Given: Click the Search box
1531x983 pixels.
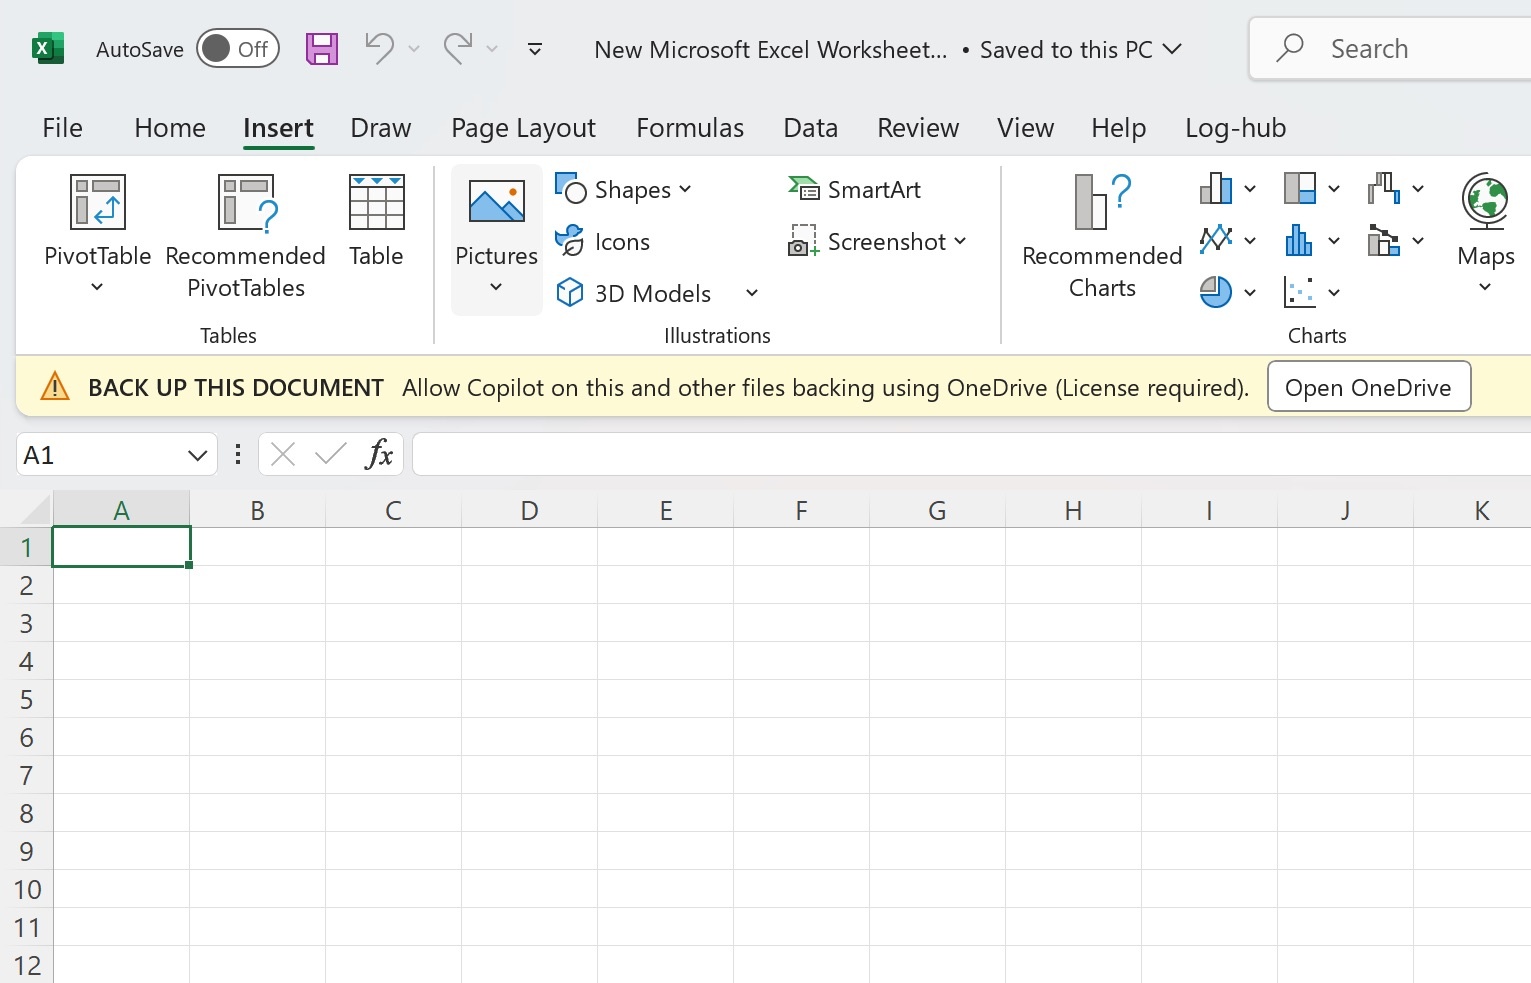Looking at the screenshot, I should (1390, 48).
